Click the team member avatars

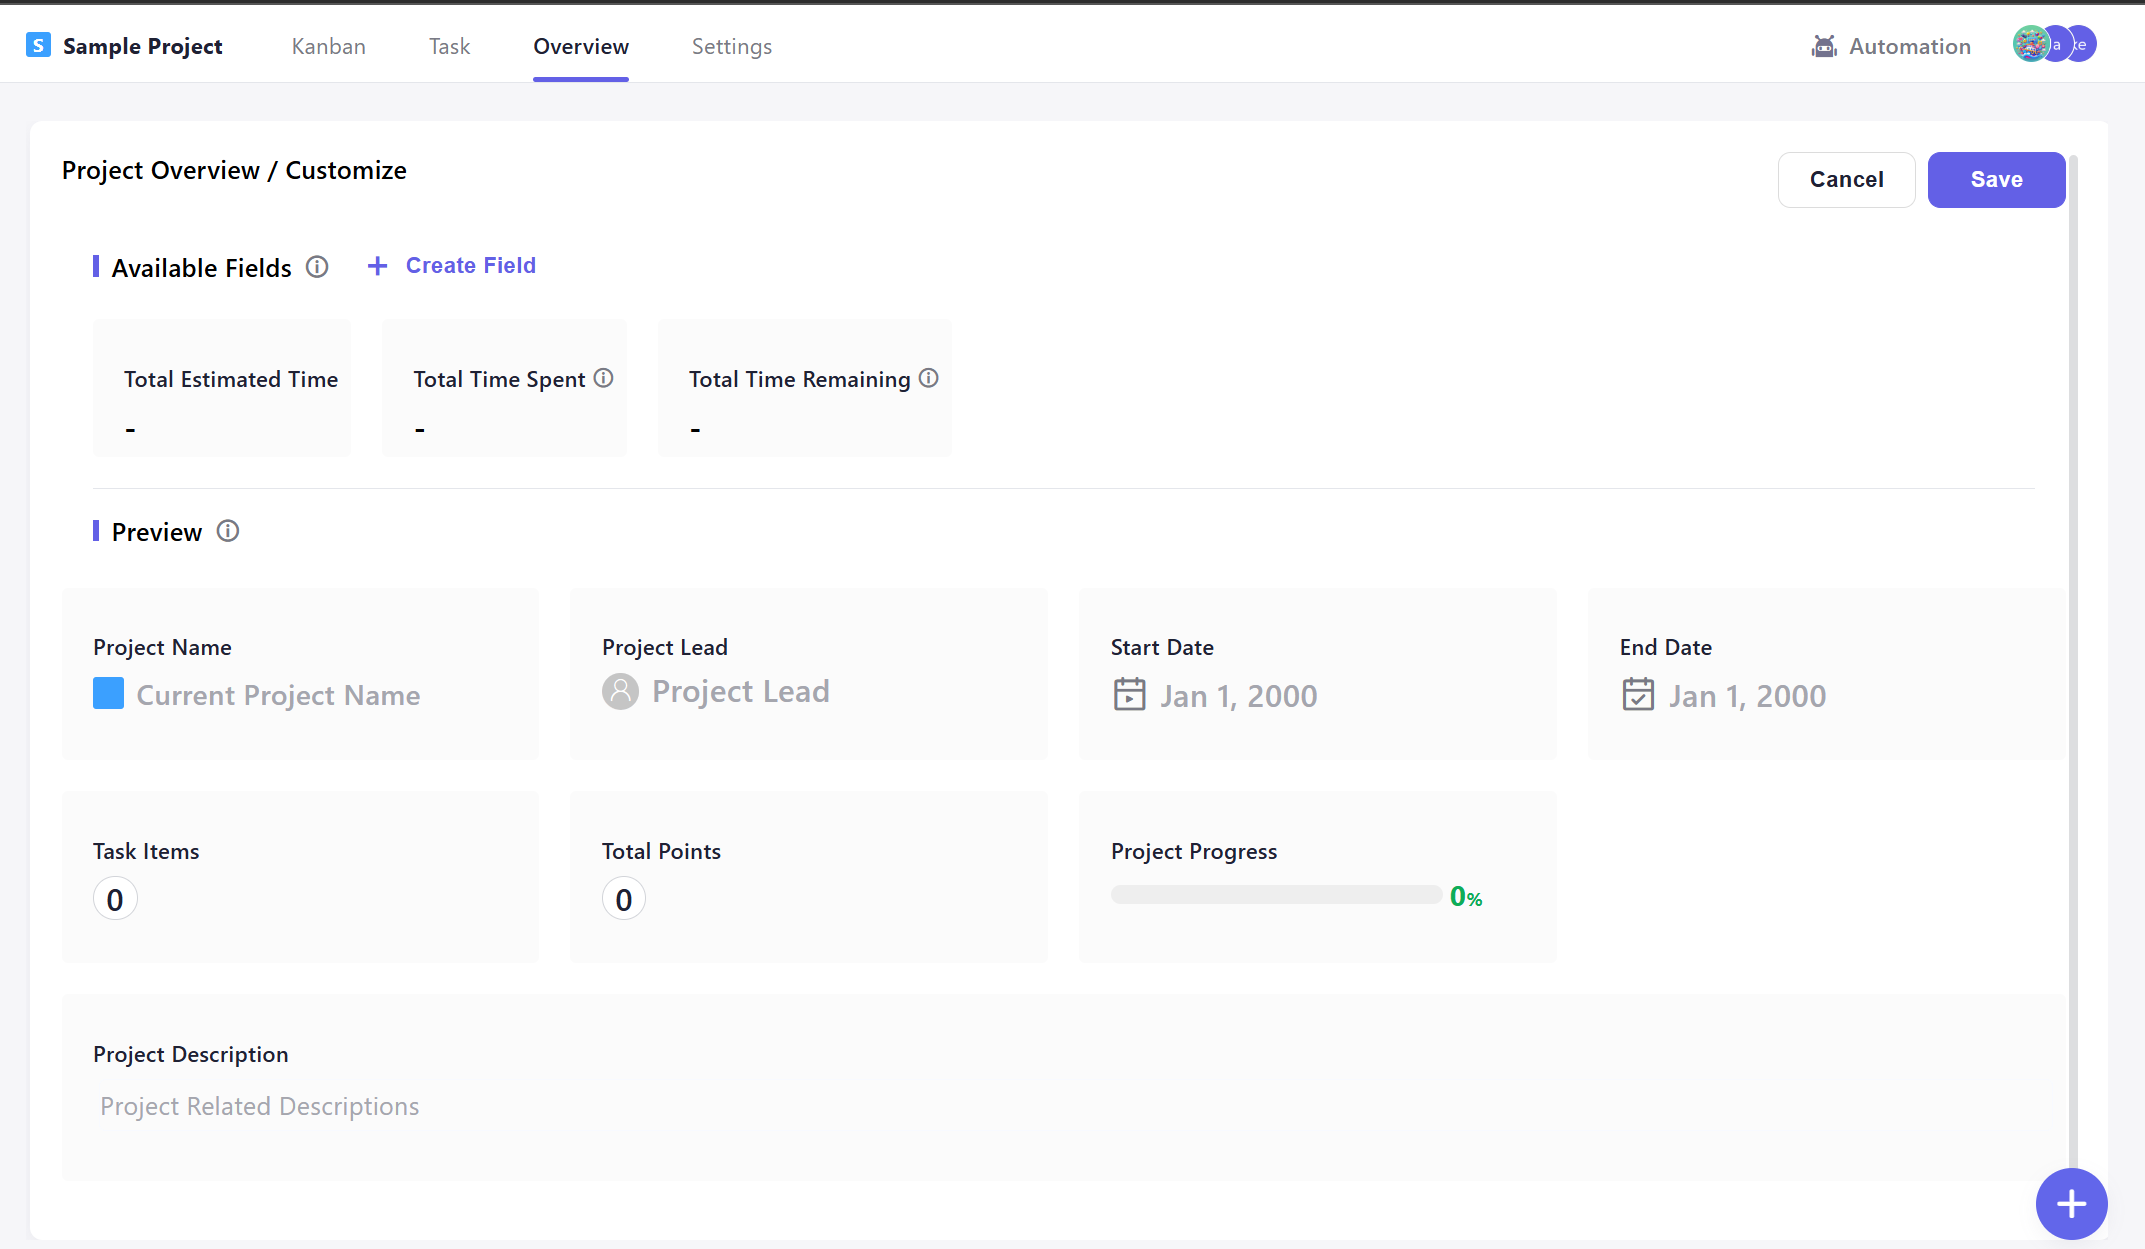coord(2054,44)
